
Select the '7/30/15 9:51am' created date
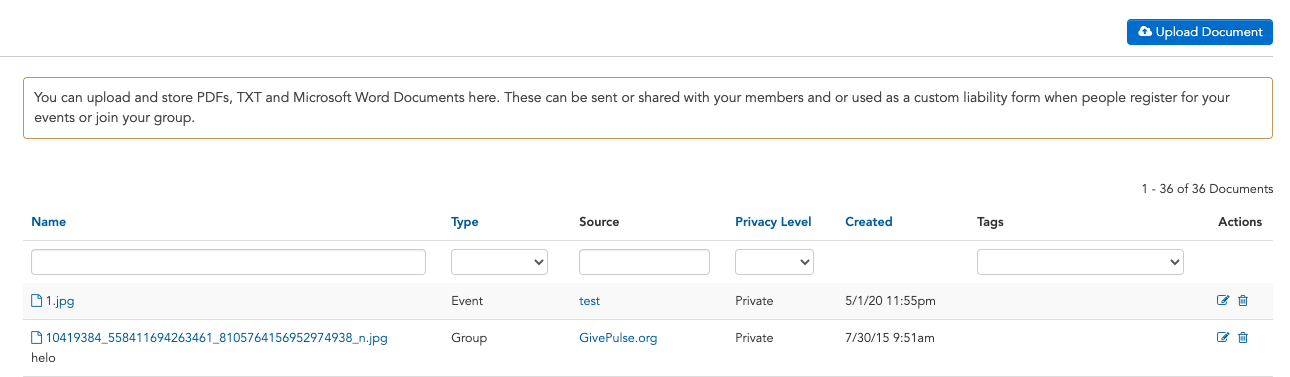[889, 338]
